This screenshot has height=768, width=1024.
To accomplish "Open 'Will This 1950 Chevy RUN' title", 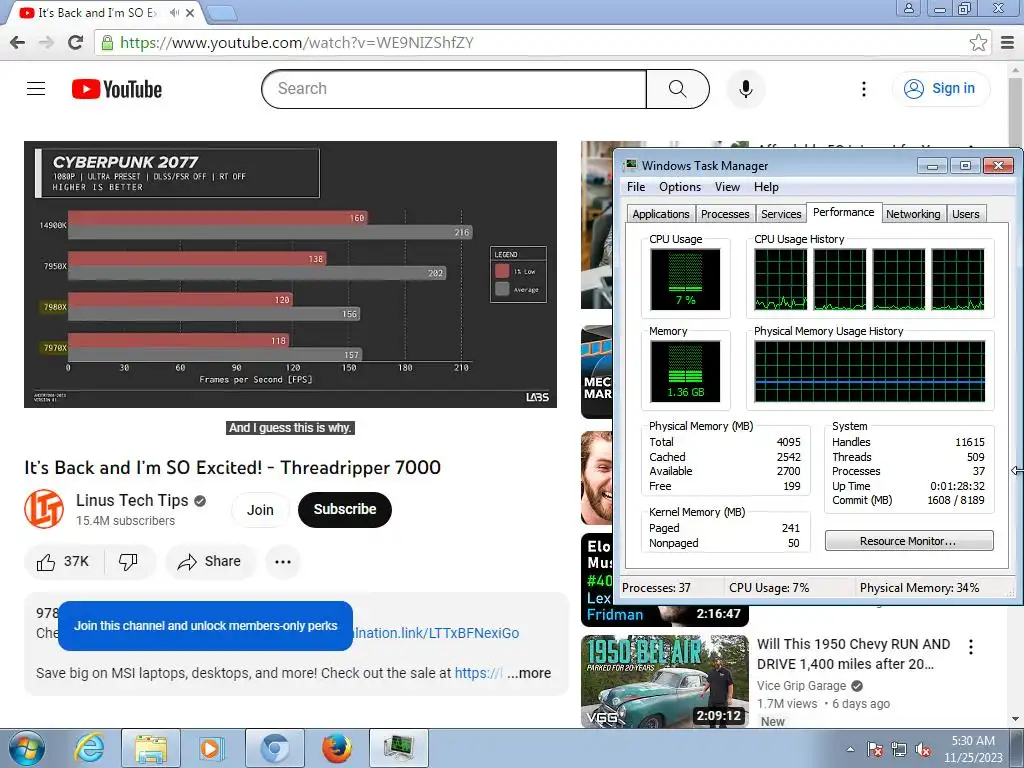I will coord(853,654).
